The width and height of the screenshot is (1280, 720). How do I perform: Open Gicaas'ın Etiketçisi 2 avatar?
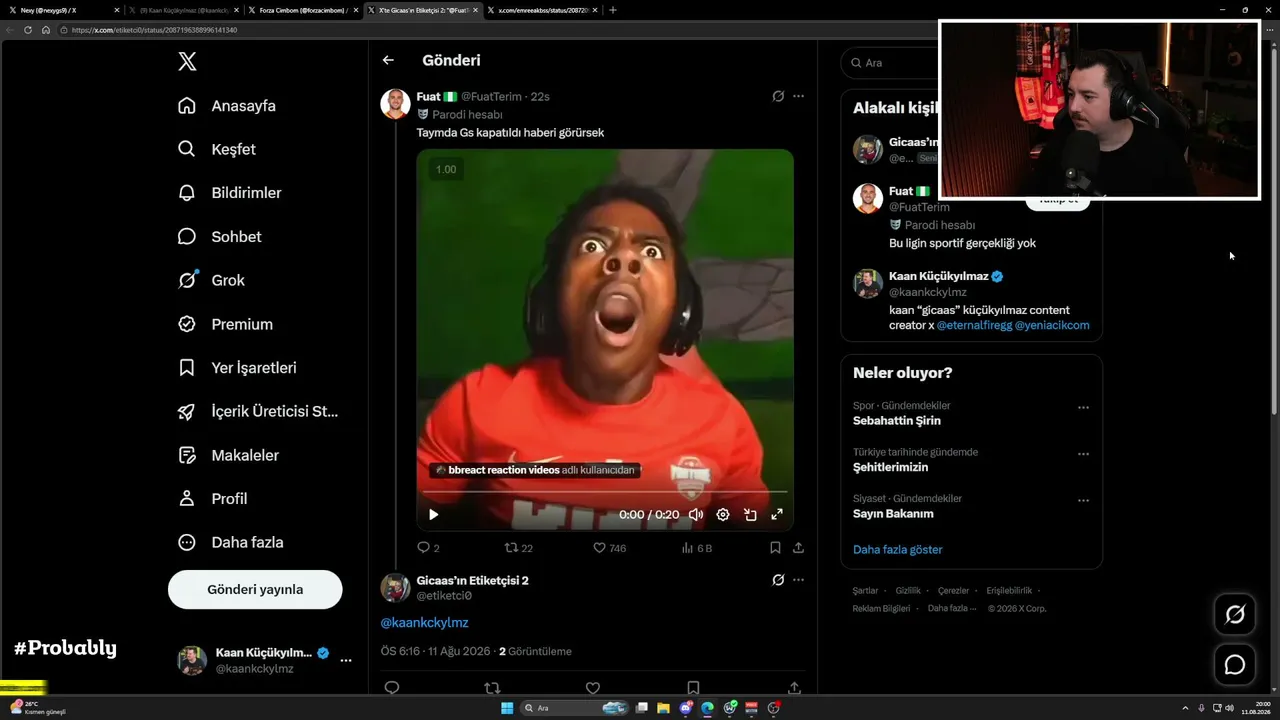396,588
